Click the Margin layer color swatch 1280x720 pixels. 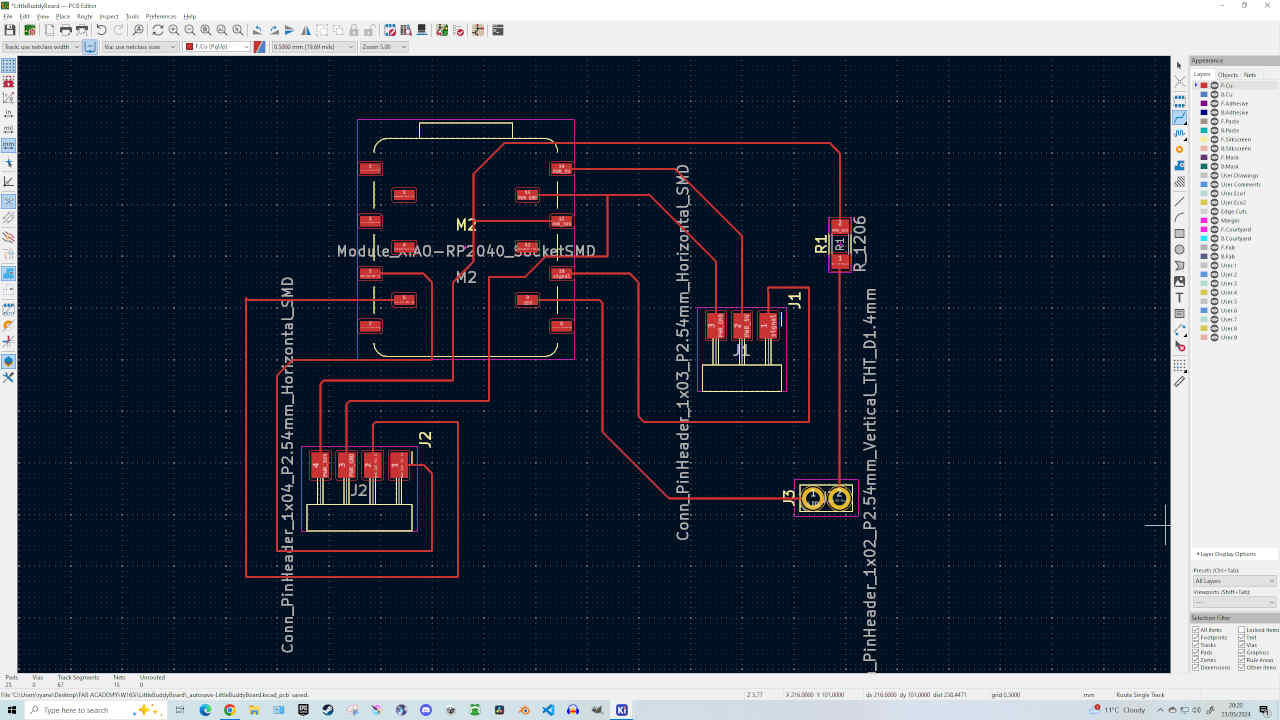pos(1203,220)
